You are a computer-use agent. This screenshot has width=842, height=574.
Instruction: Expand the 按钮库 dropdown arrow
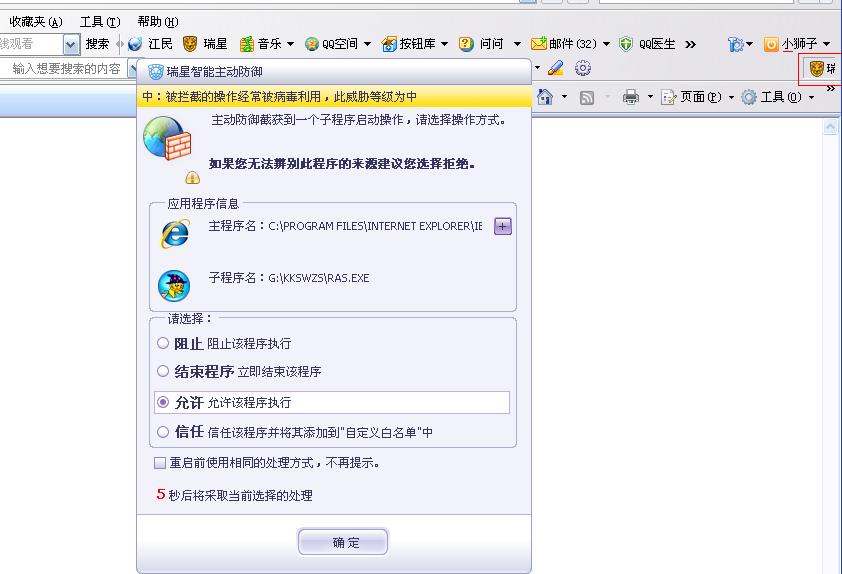(445, 44)
